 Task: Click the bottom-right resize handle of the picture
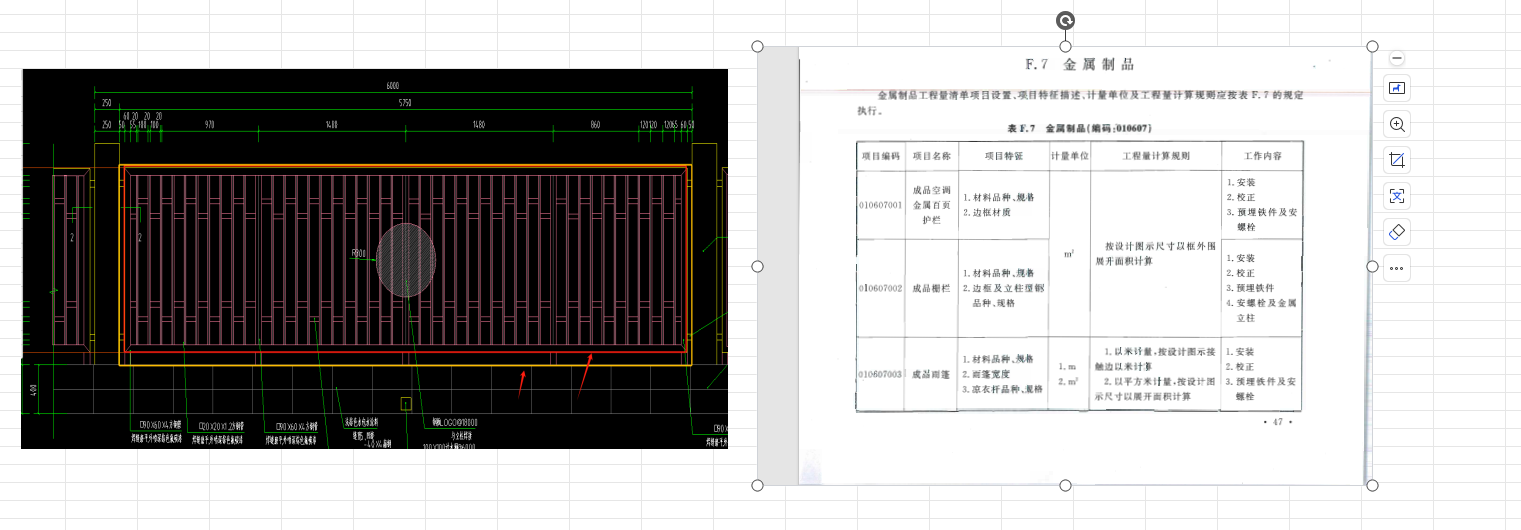pos(1372,485)
